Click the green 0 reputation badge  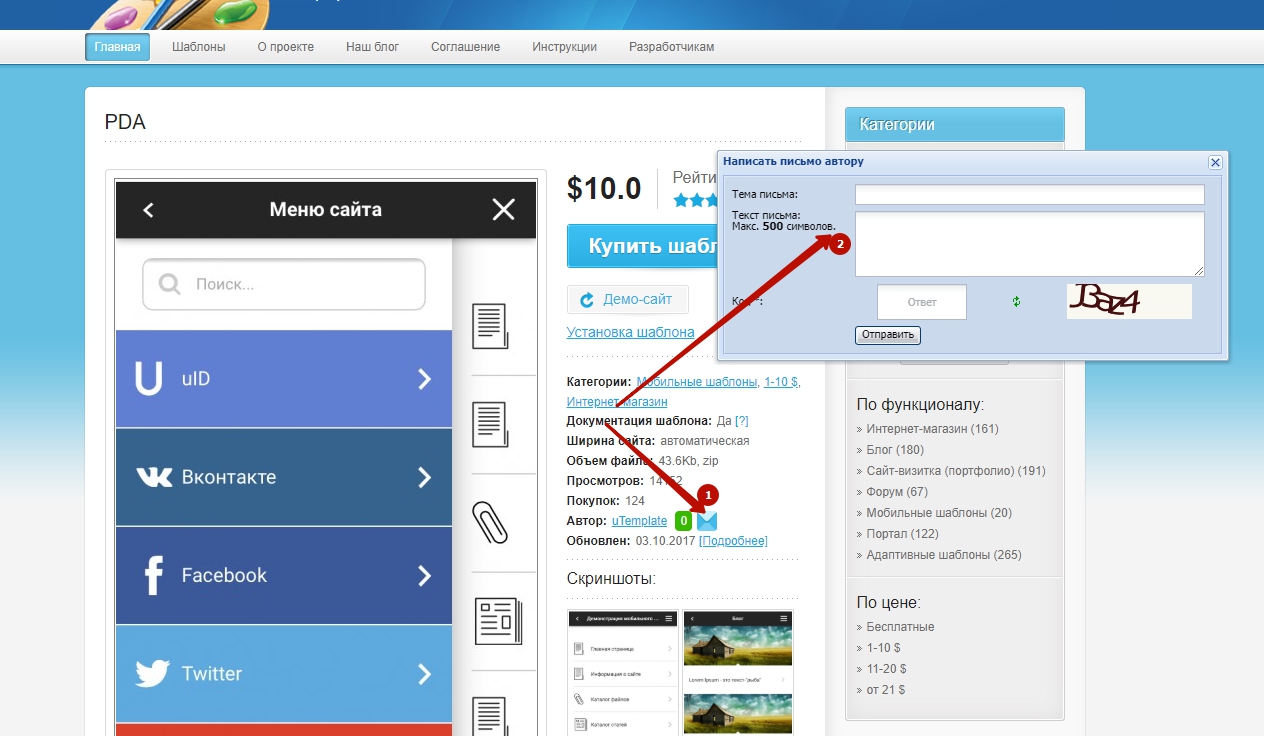pos(683,521)
